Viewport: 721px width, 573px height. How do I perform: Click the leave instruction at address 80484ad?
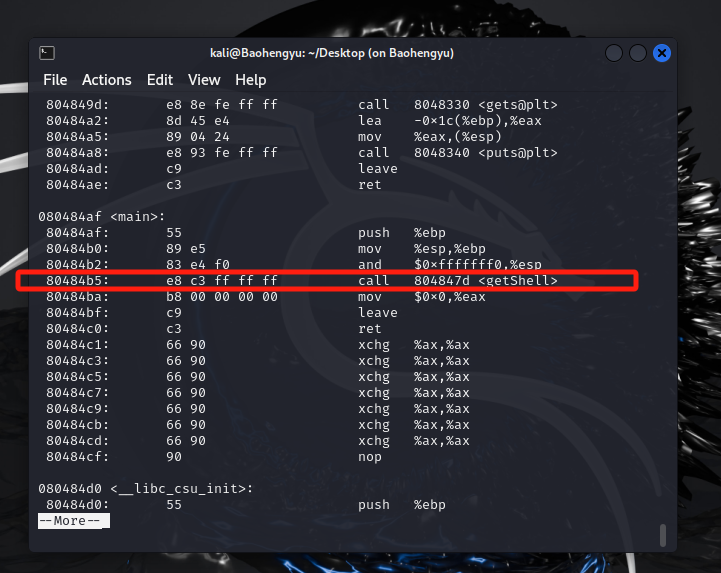378,169
